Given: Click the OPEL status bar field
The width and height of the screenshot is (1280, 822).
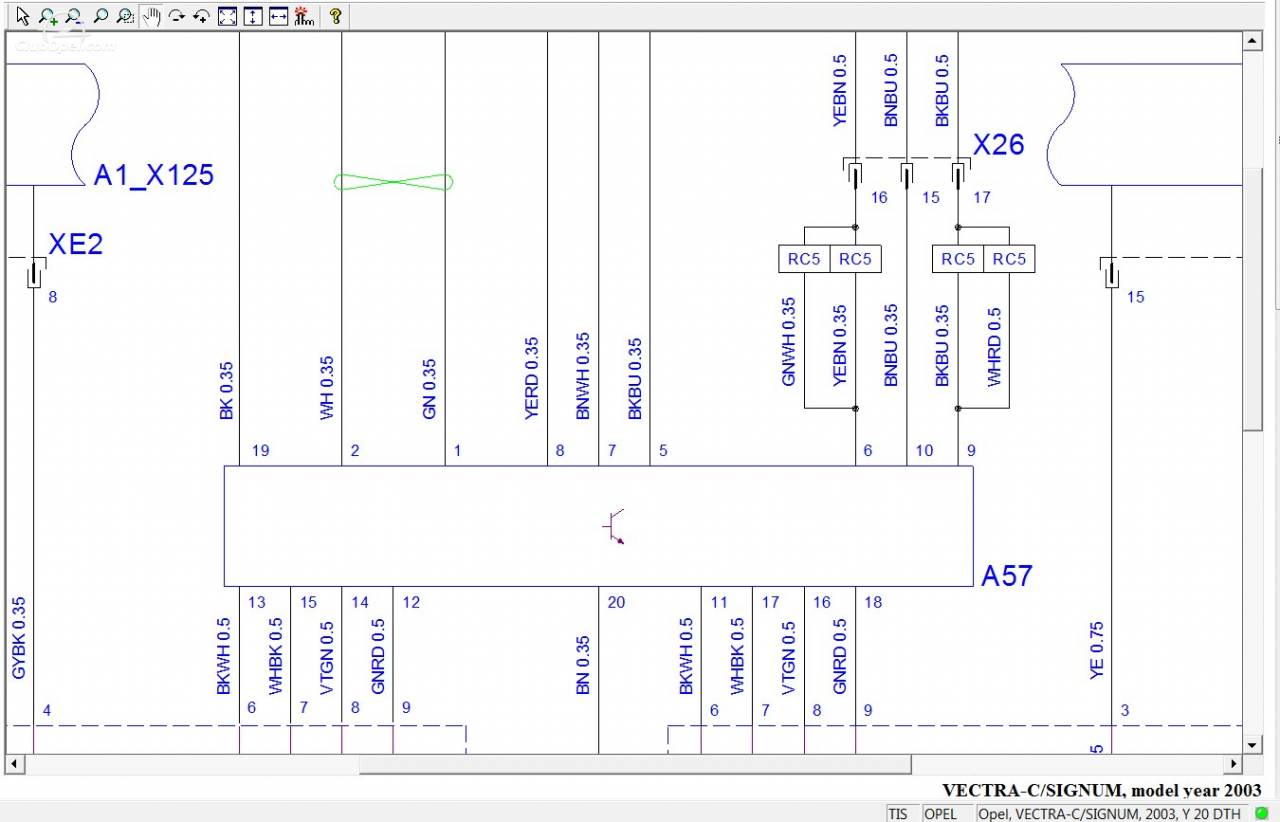Looking at the screenshot, I should 947,814.
